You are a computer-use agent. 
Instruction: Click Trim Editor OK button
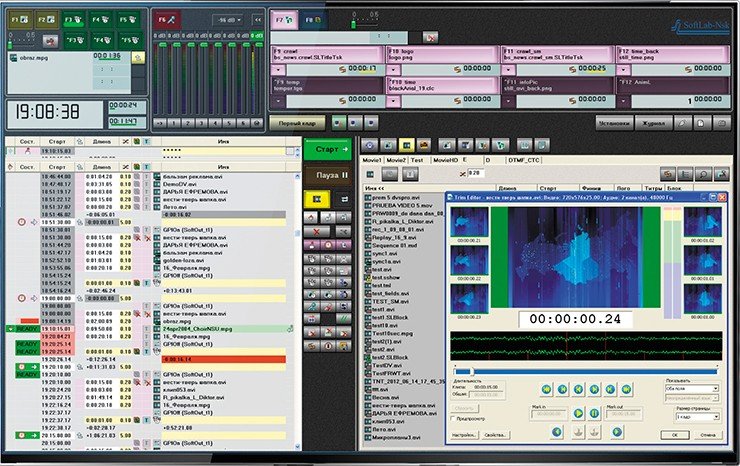click(x=675, y=434)
